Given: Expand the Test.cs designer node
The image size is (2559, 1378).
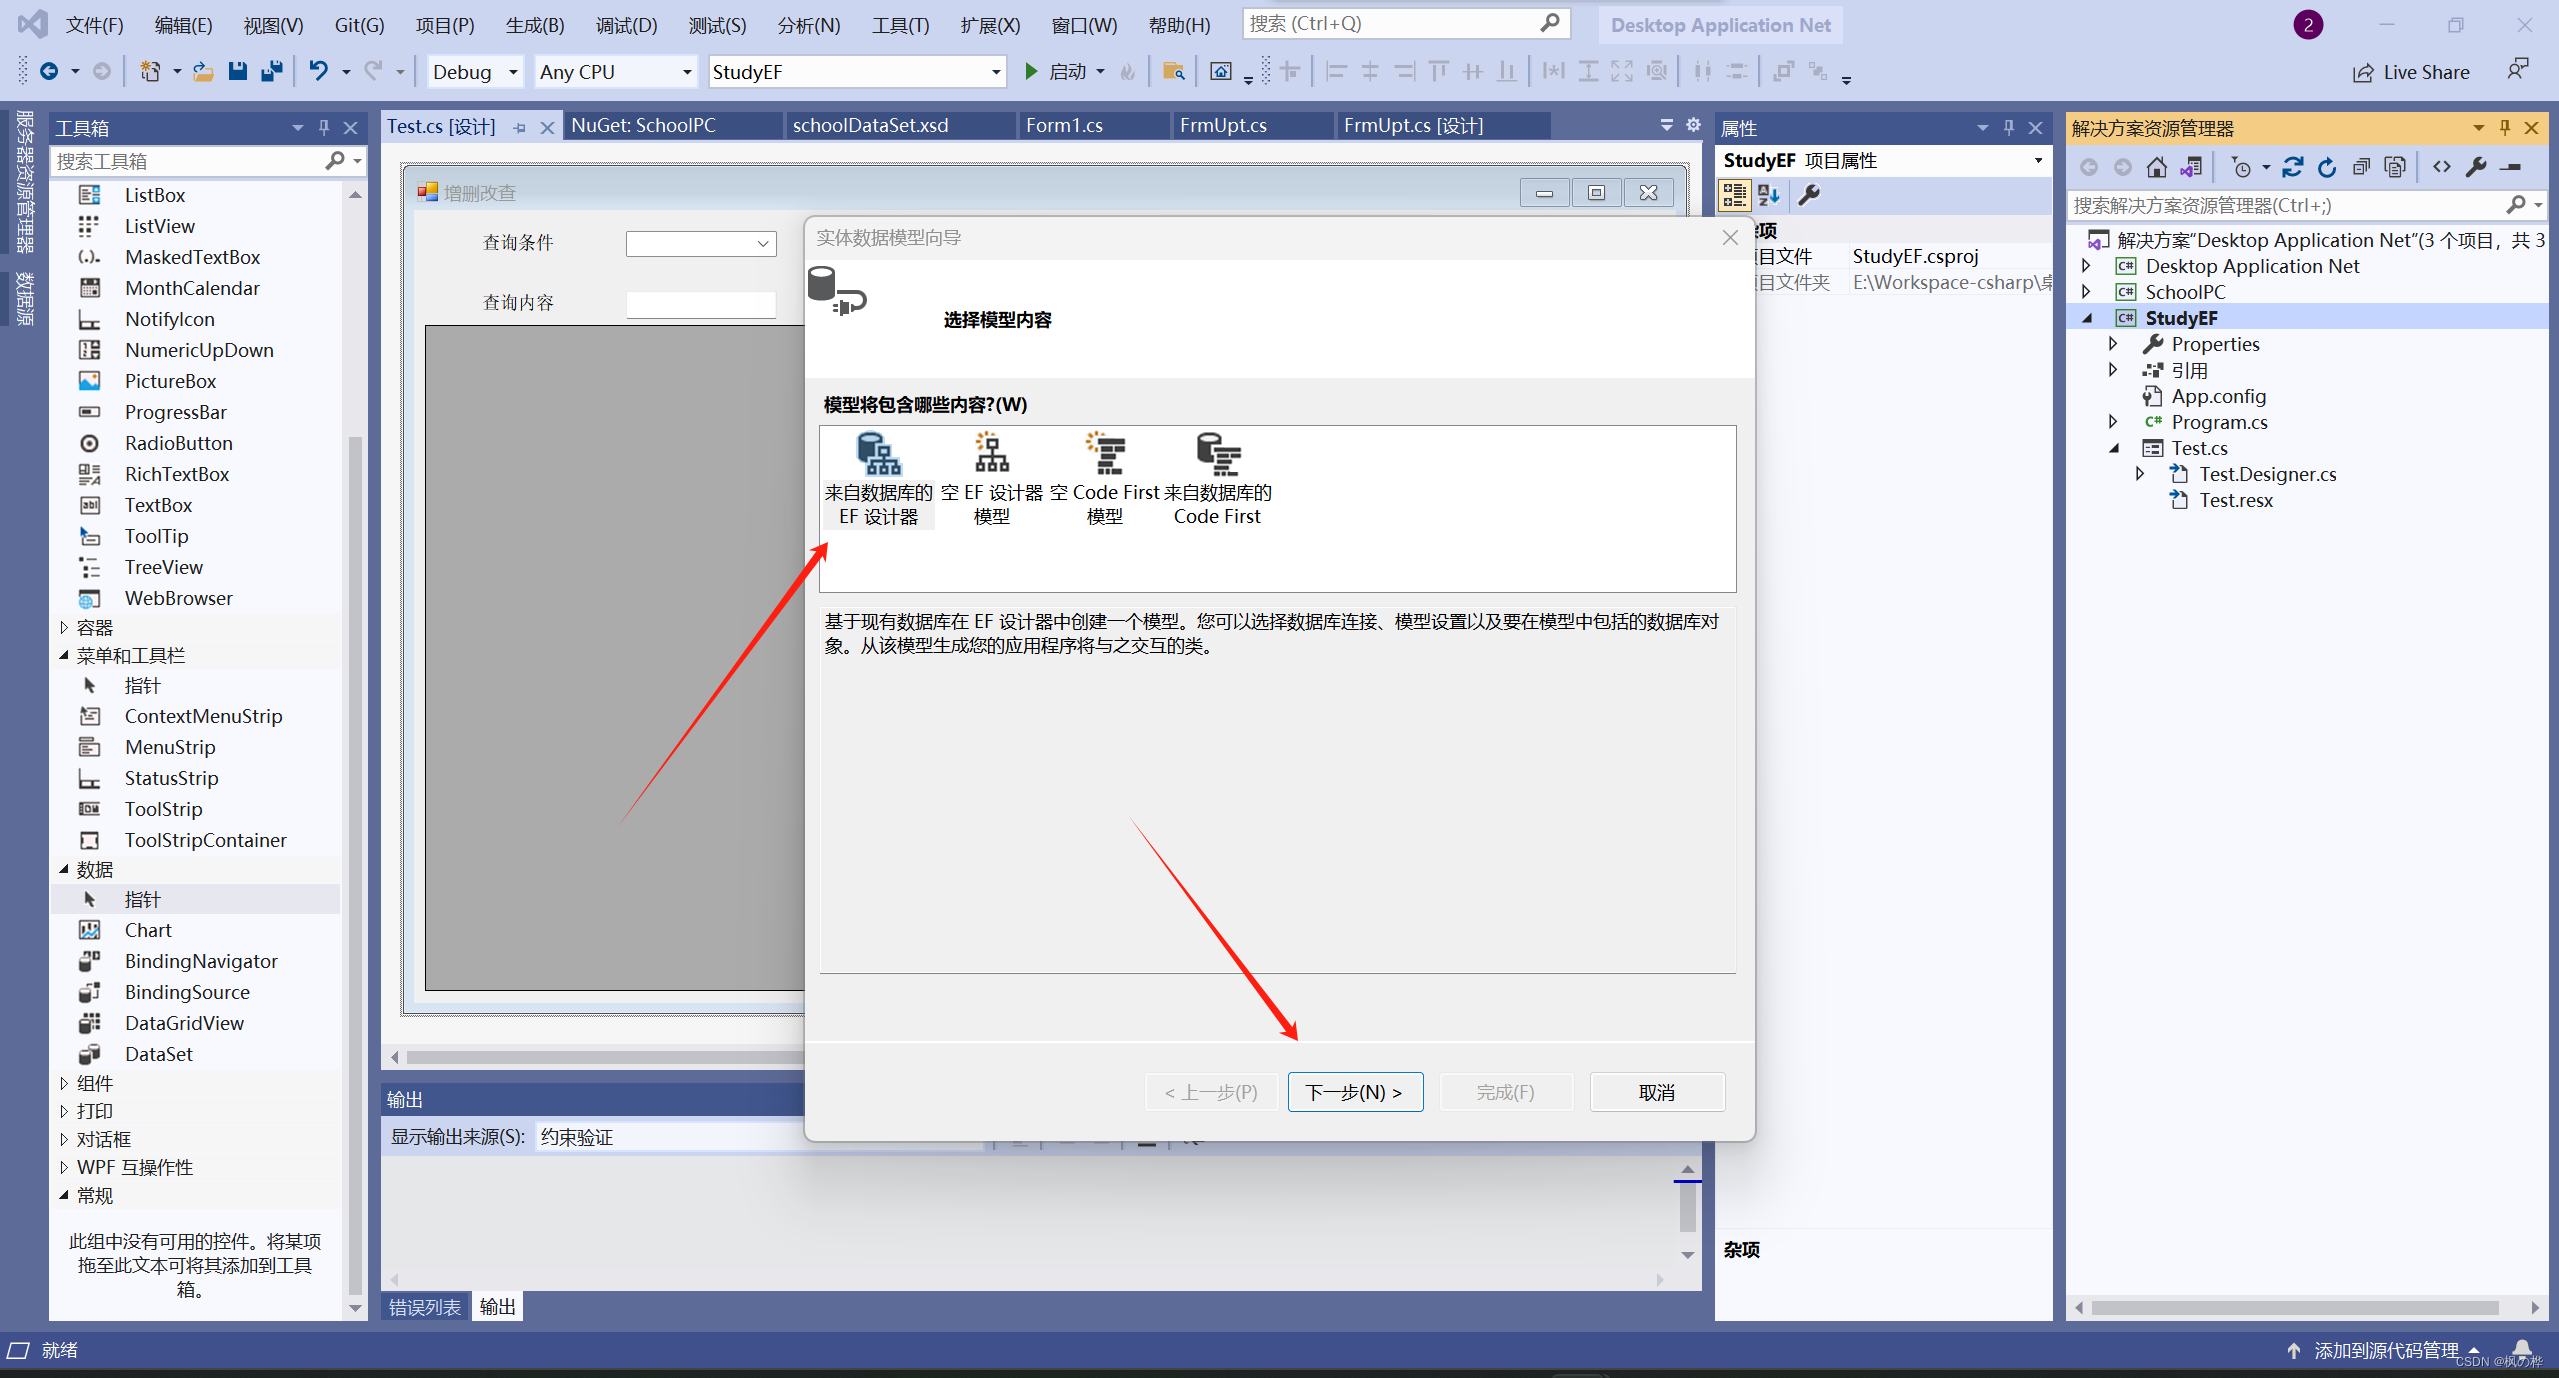Looking at the screenshot, I should point(2142,473).
